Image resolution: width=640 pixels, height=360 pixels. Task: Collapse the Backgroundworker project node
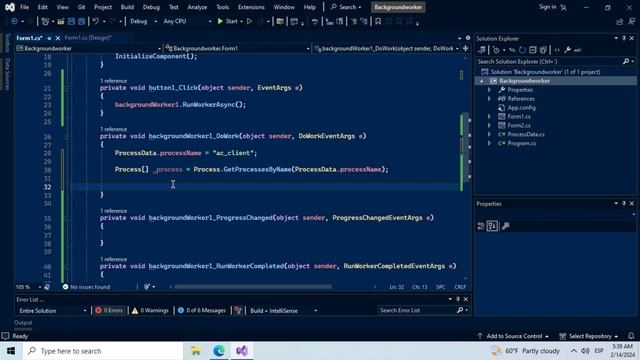point(482,81)
